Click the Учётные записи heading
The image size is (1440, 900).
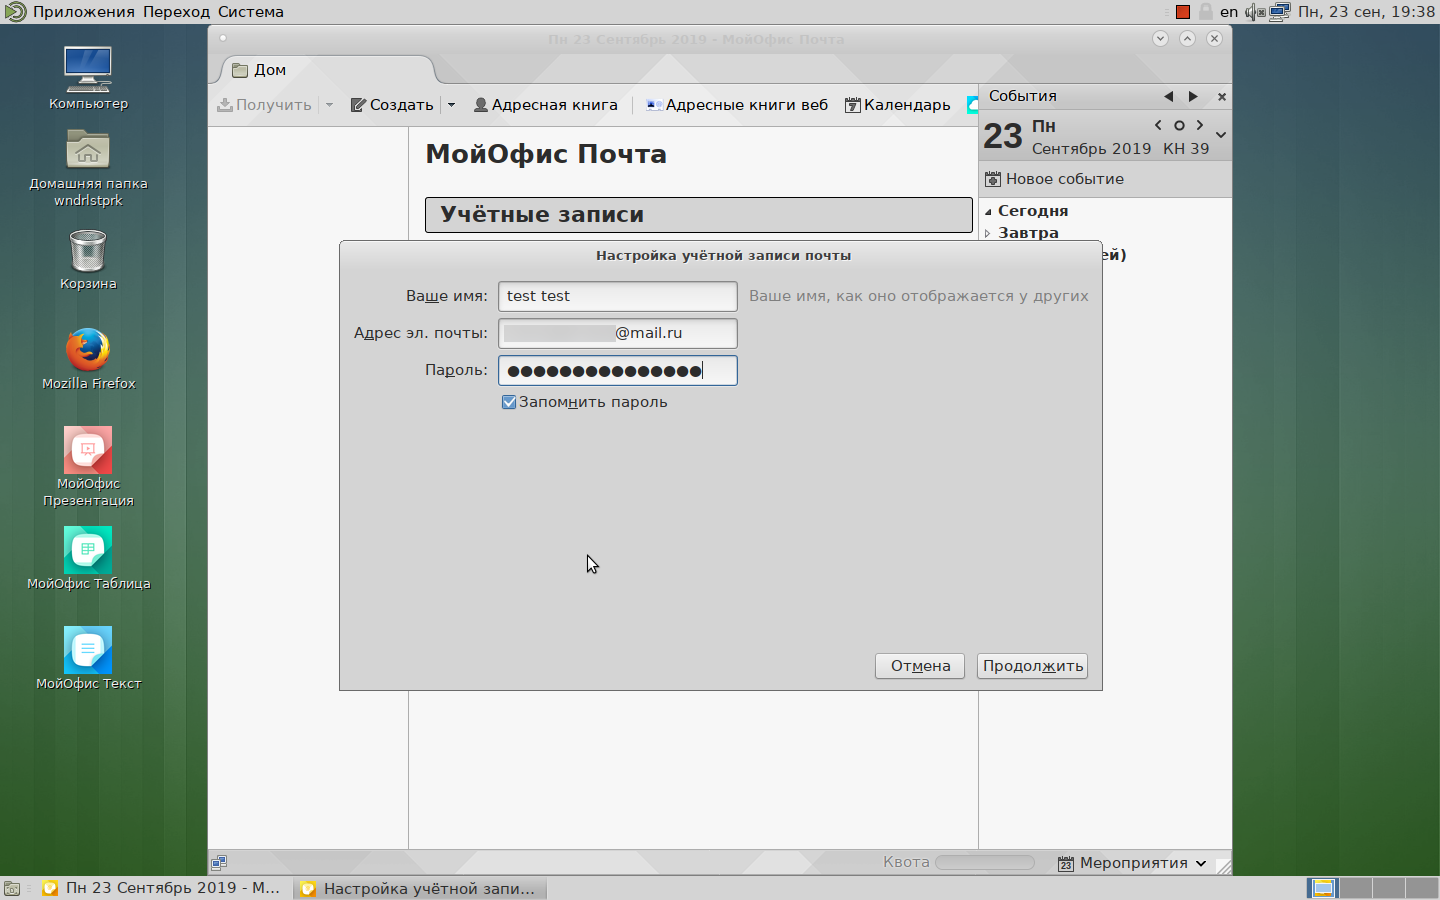(x=542, y=215)
